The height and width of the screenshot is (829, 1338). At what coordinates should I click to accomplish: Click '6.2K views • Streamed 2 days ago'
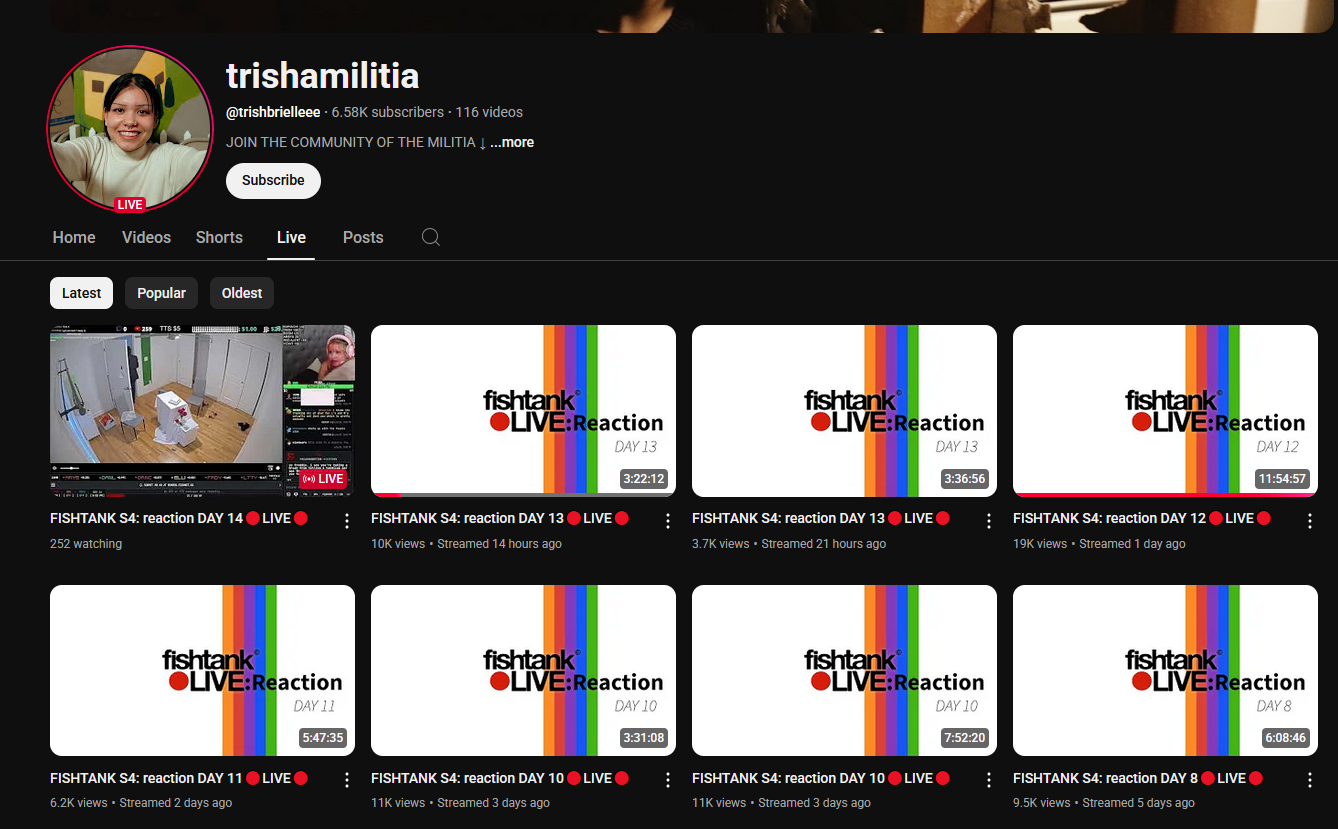[141, 803]
